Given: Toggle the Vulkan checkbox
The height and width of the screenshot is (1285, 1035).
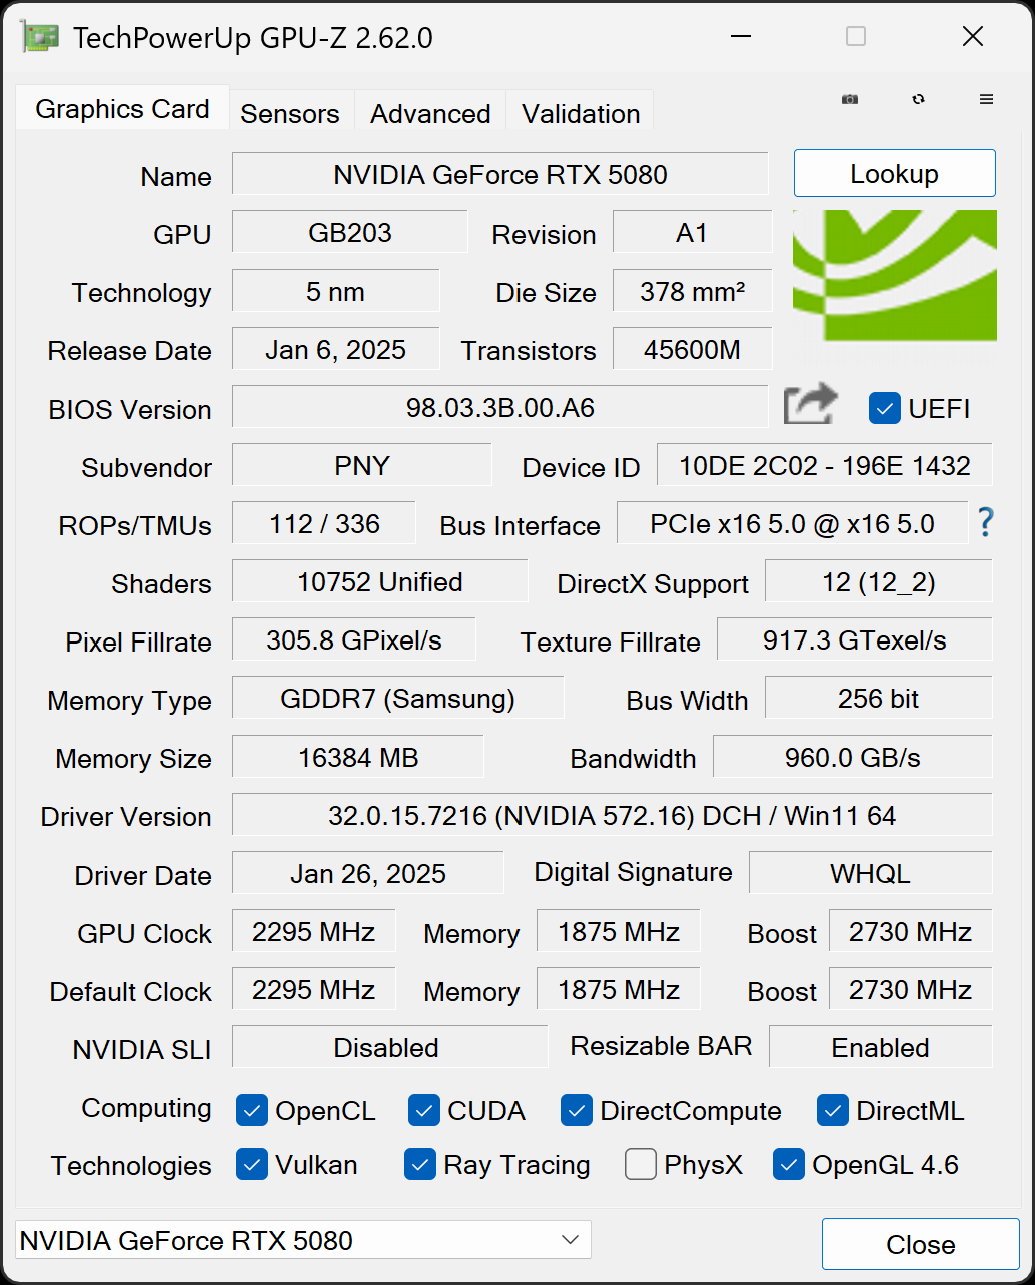Looking at the screenshot, I should tap(252, 1164).
